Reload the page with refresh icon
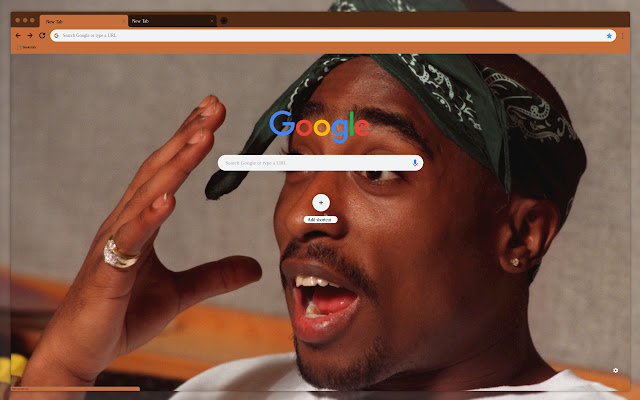The height and width of the screenshot is (400, 640). point(42,36)
